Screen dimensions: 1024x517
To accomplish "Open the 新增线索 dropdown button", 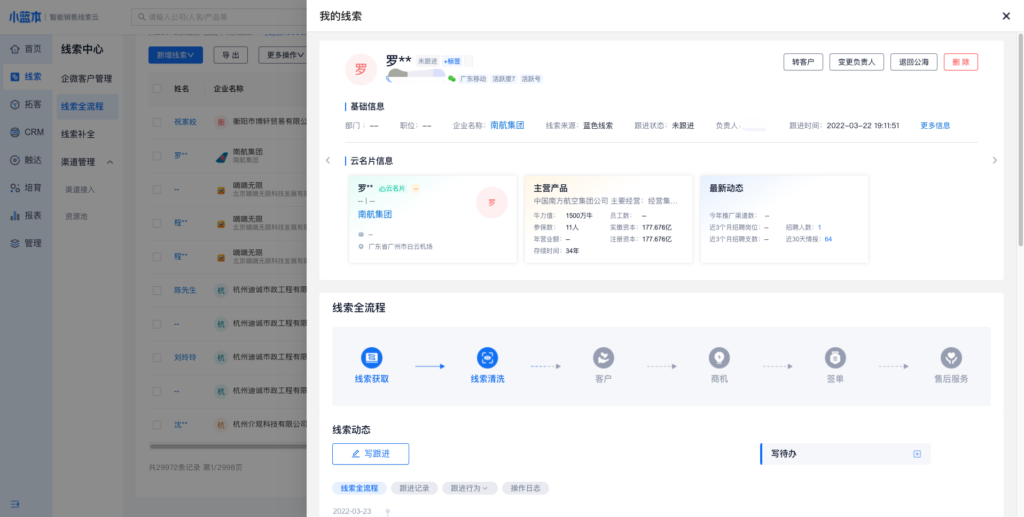I will coord(176,55).
